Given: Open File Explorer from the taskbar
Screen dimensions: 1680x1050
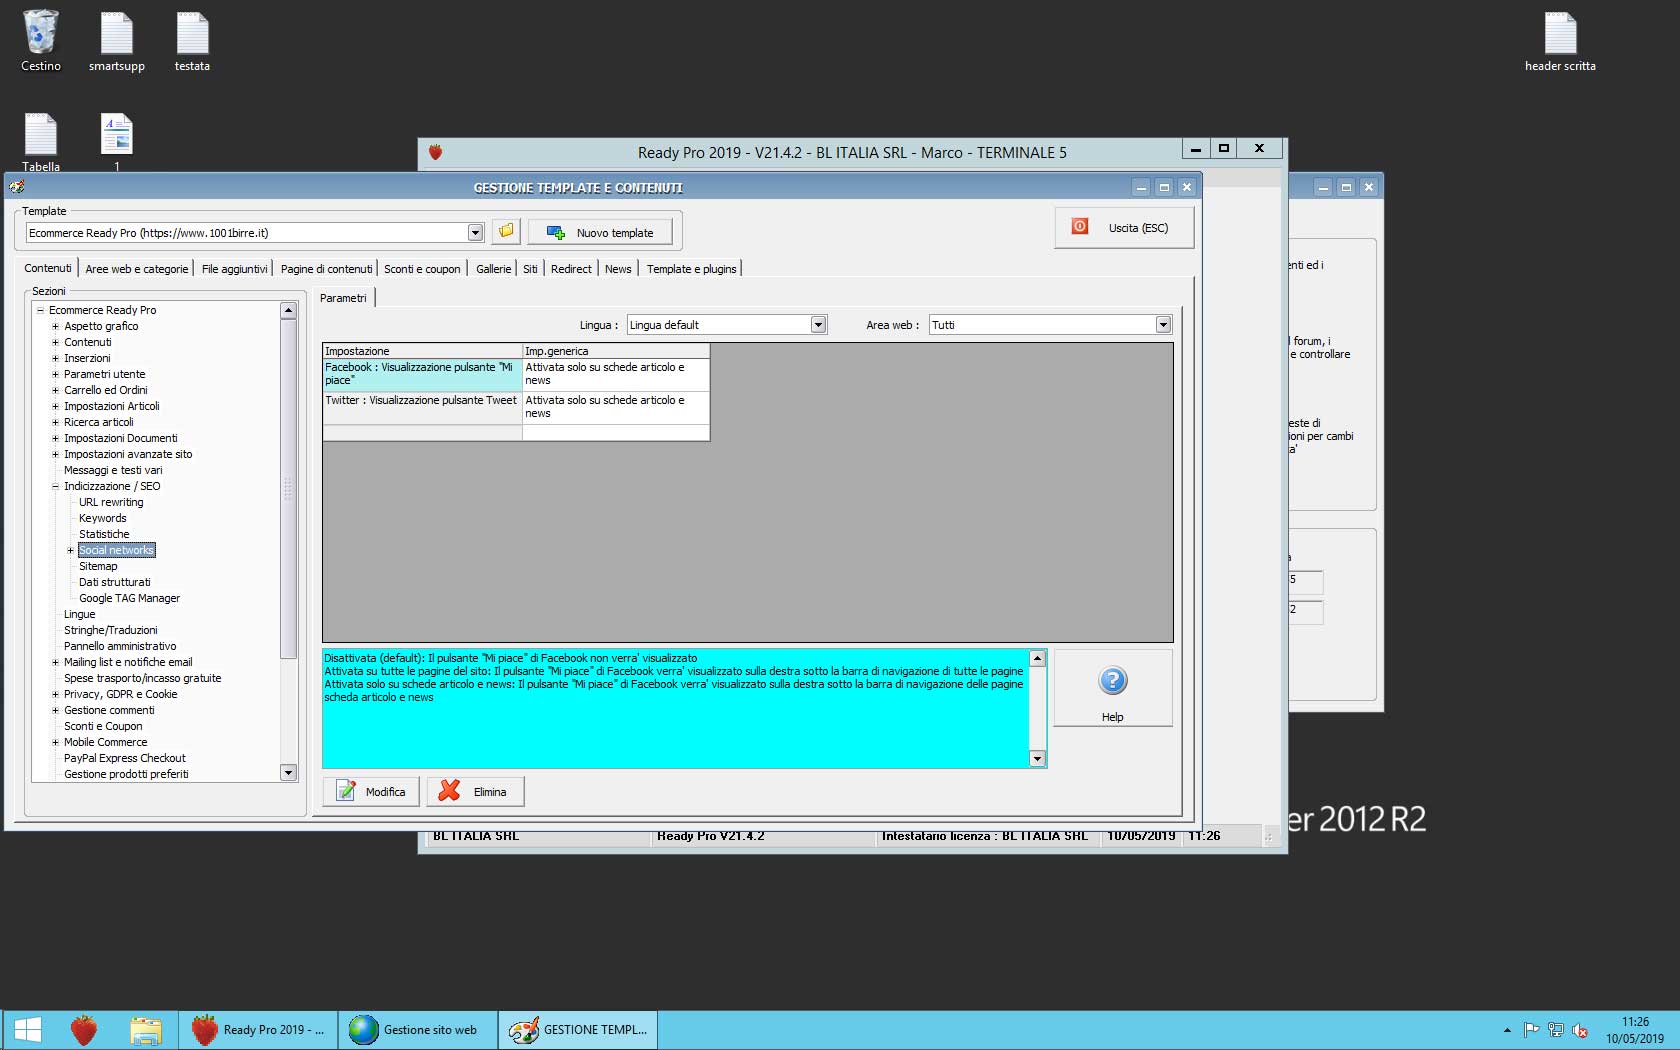Looking at the screenshot, I should pyautogui.click(x=146, y=1030).
